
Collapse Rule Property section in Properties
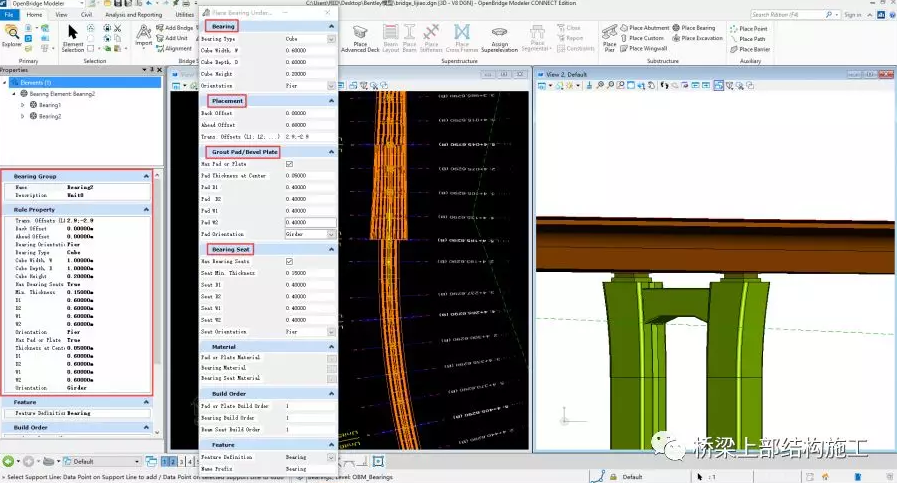pos(146,209)
